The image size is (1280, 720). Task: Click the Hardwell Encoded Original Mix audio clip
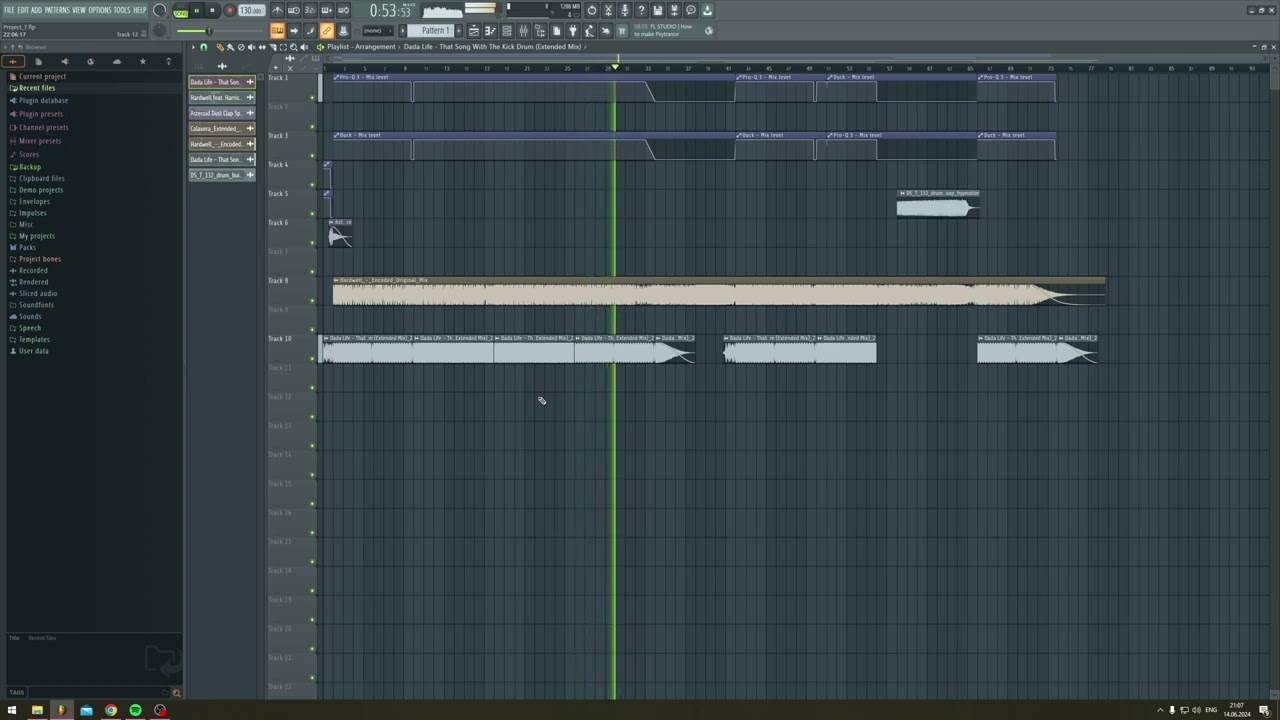click(x=719, y=291)
